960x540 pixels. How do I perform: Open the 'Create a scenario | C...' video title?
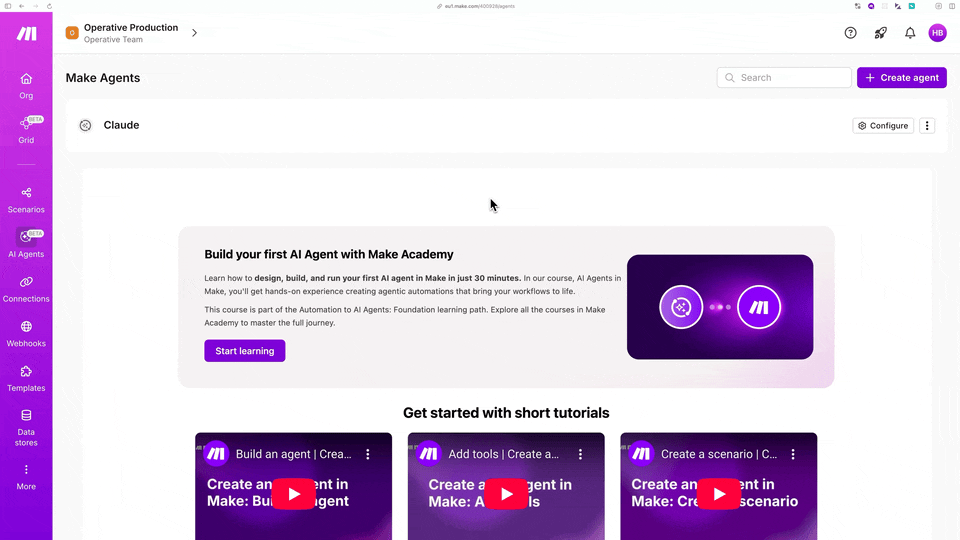coord(719,454)
